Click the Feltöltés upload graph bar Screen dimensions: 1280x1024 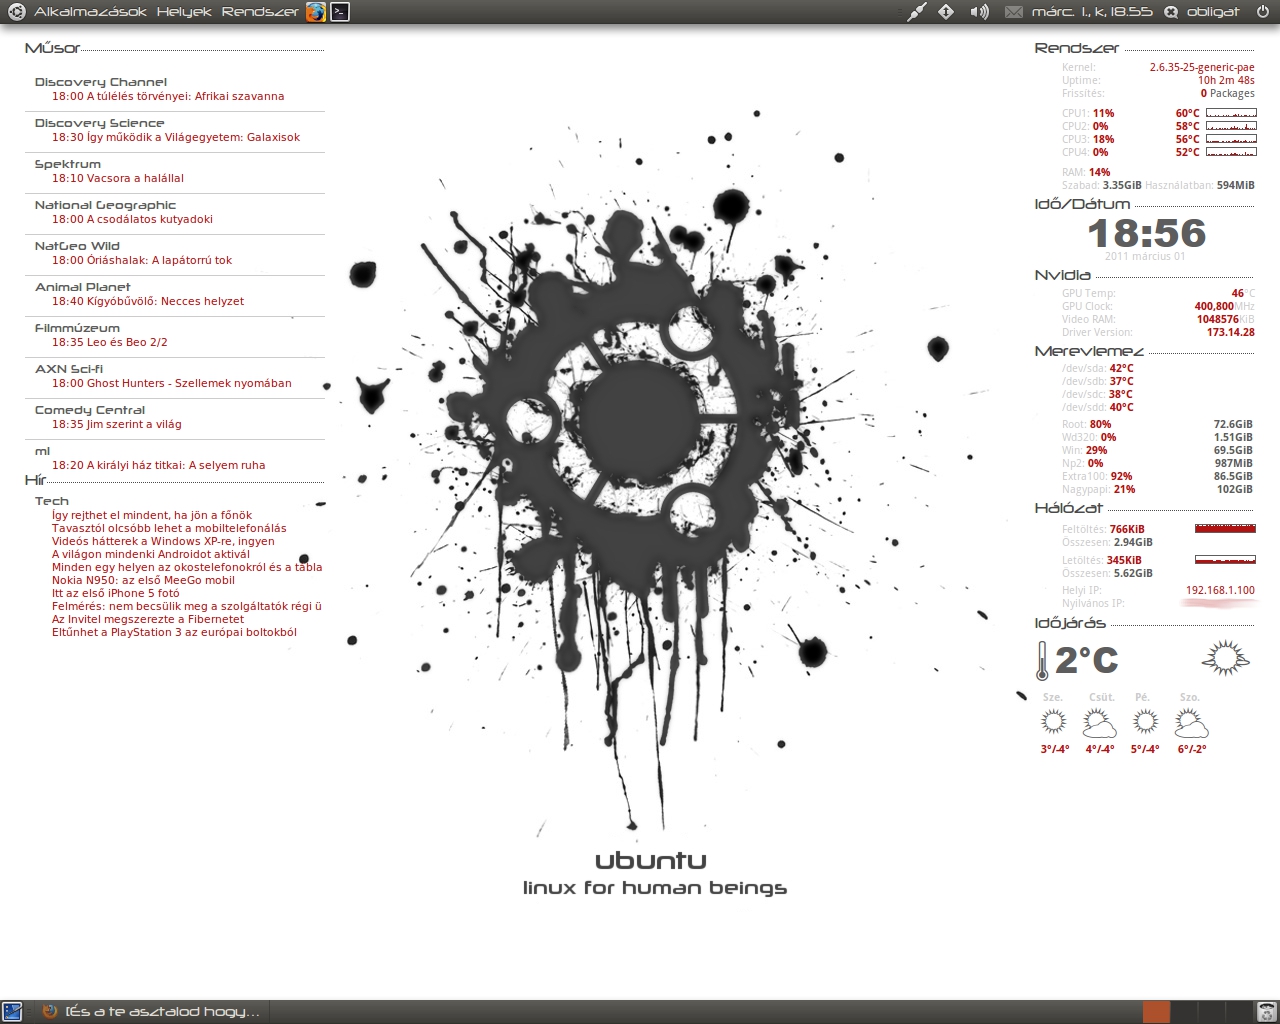click(1225, 528)
